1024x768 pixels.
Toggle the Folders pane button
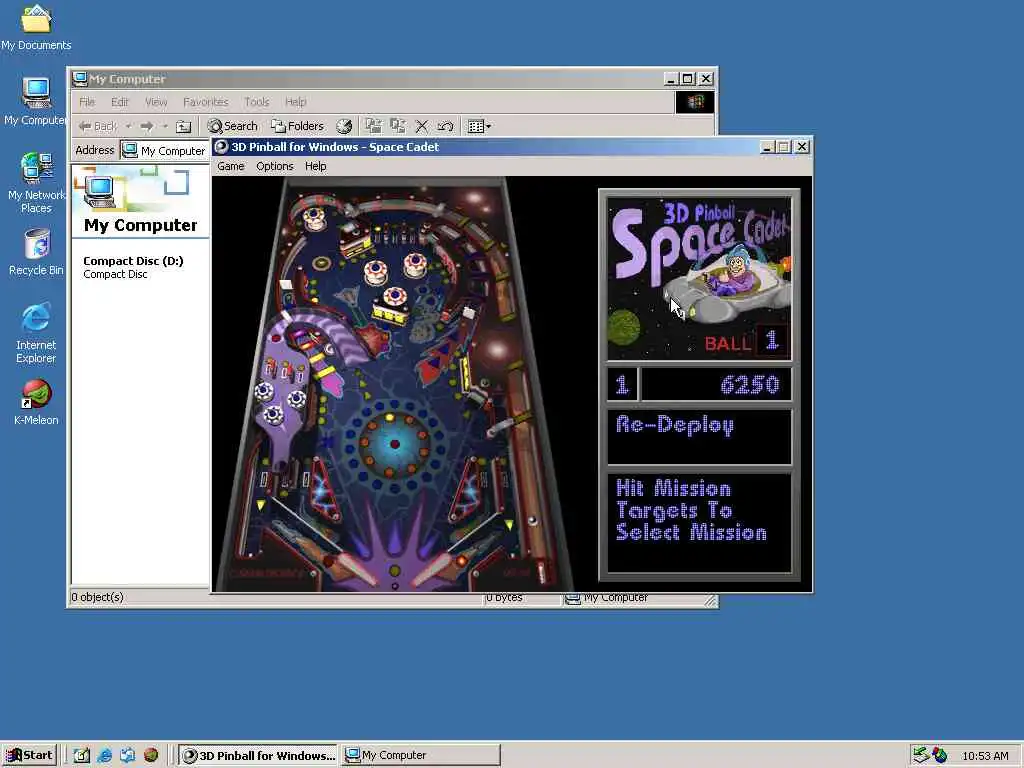pyautogui.click(x=298, y=126)
